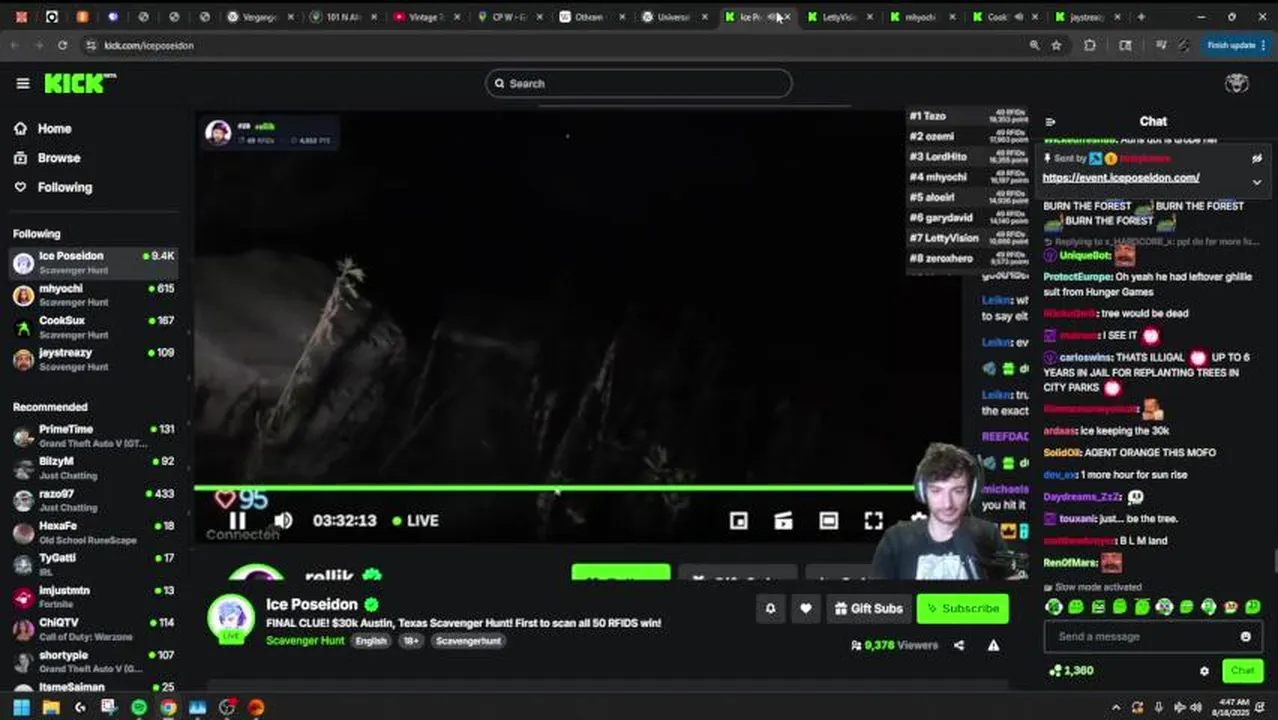
Task: Insert first emote in quick emote row
Action: coord(1053,606)
